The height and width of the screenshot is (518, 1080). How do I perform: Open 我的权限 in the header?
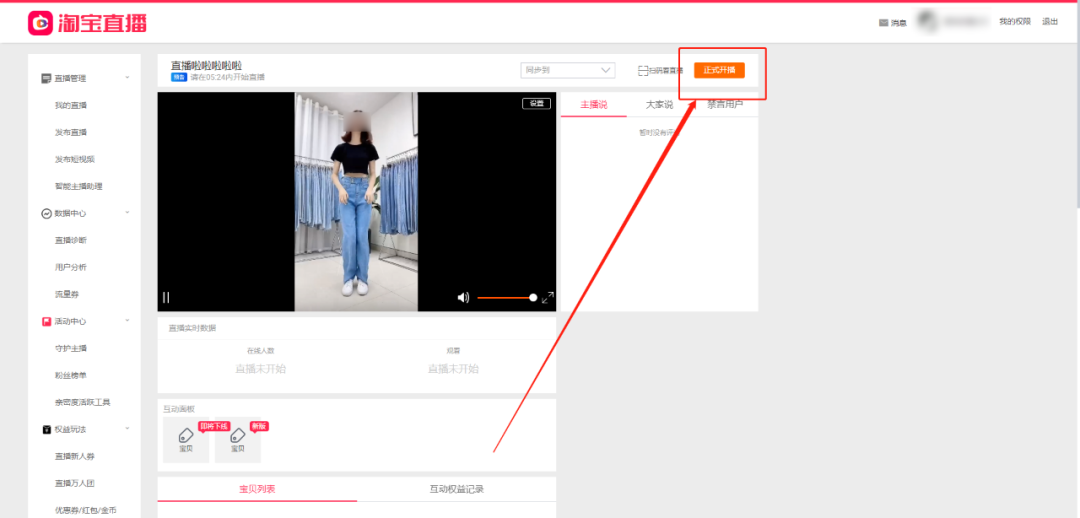(x=1015, y=22)
